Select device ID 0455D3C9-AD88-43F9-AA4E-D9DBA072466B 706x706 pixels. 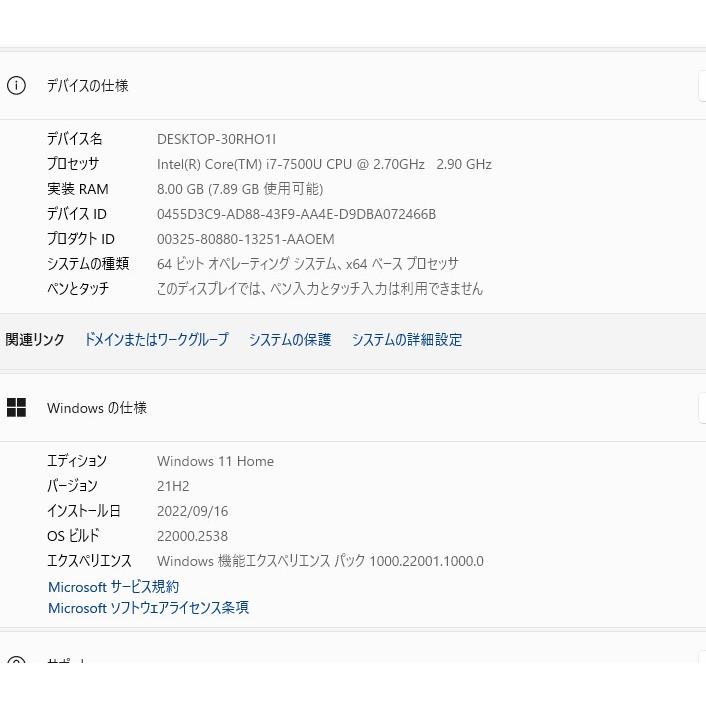[296, 214]
